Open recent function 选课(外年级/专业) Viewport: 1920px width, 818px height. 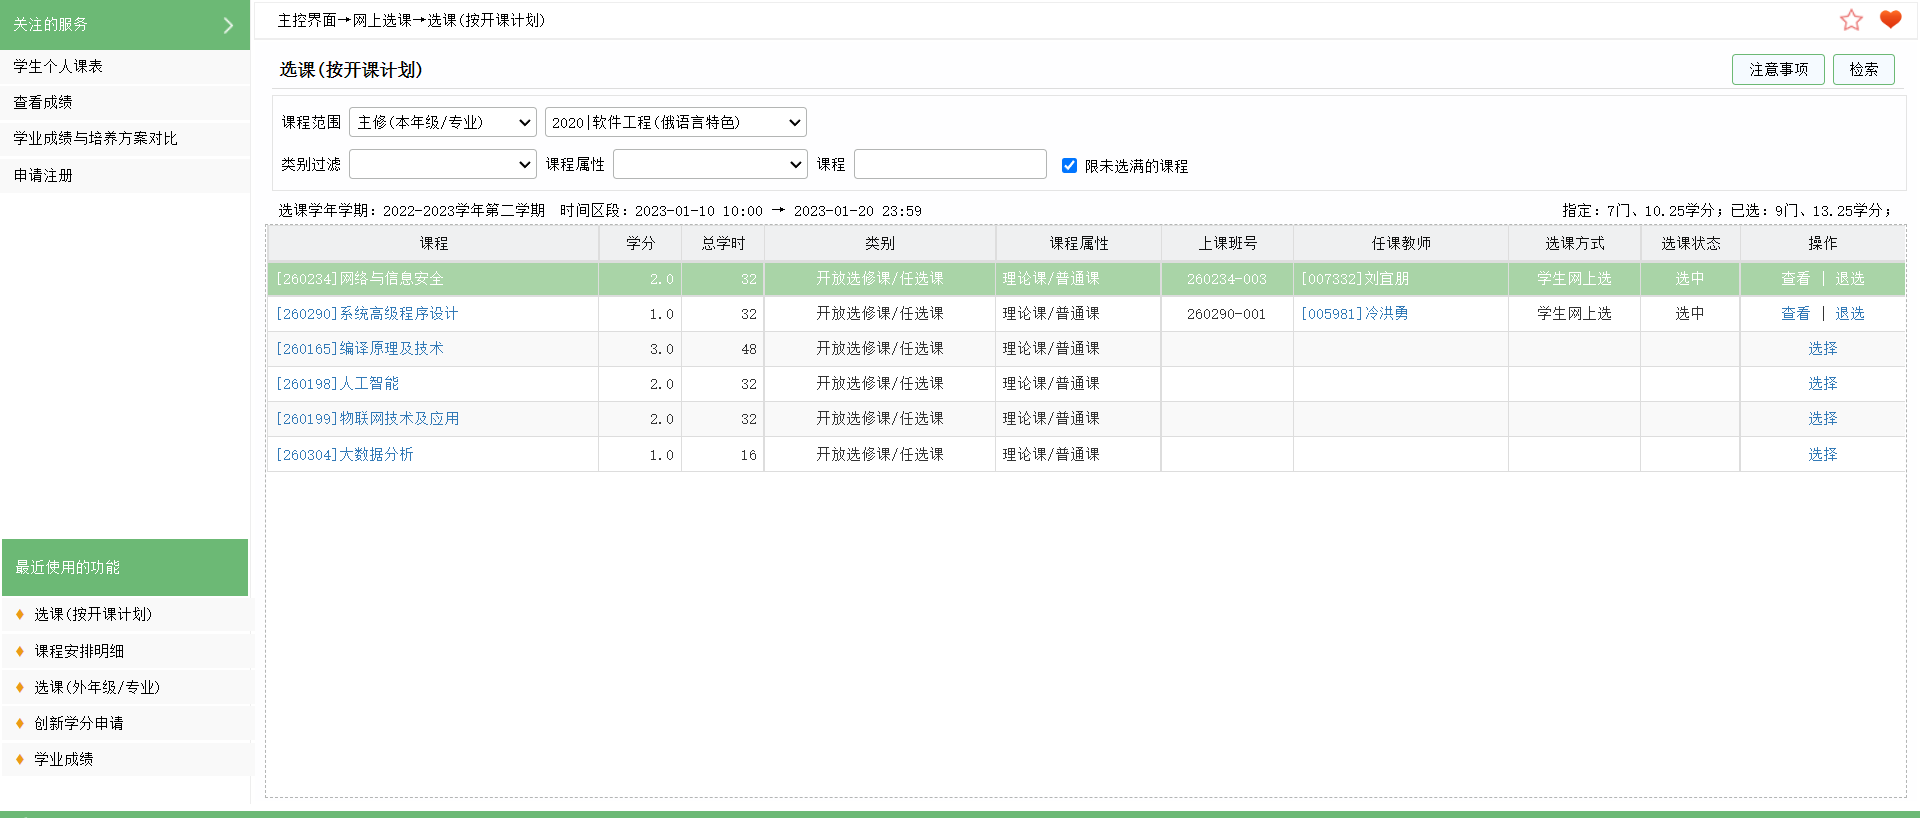[x=97, y=687]
